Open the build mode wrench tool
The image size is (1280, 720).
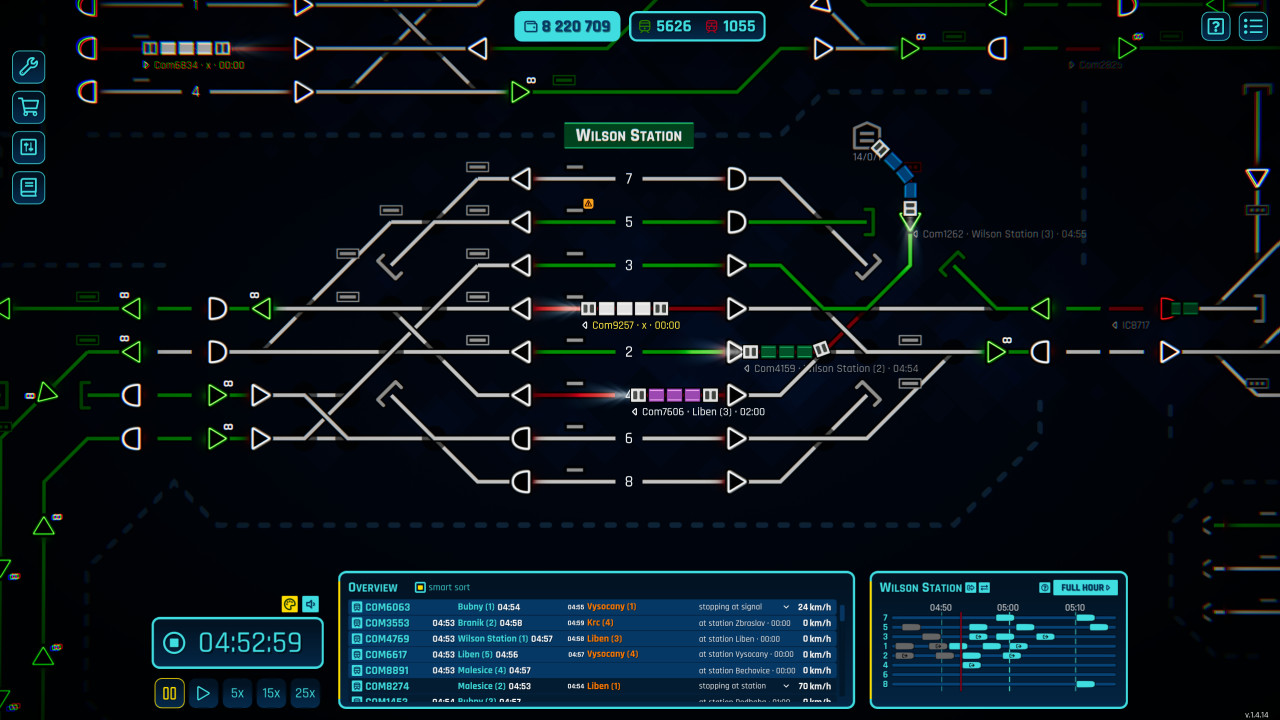28,67
